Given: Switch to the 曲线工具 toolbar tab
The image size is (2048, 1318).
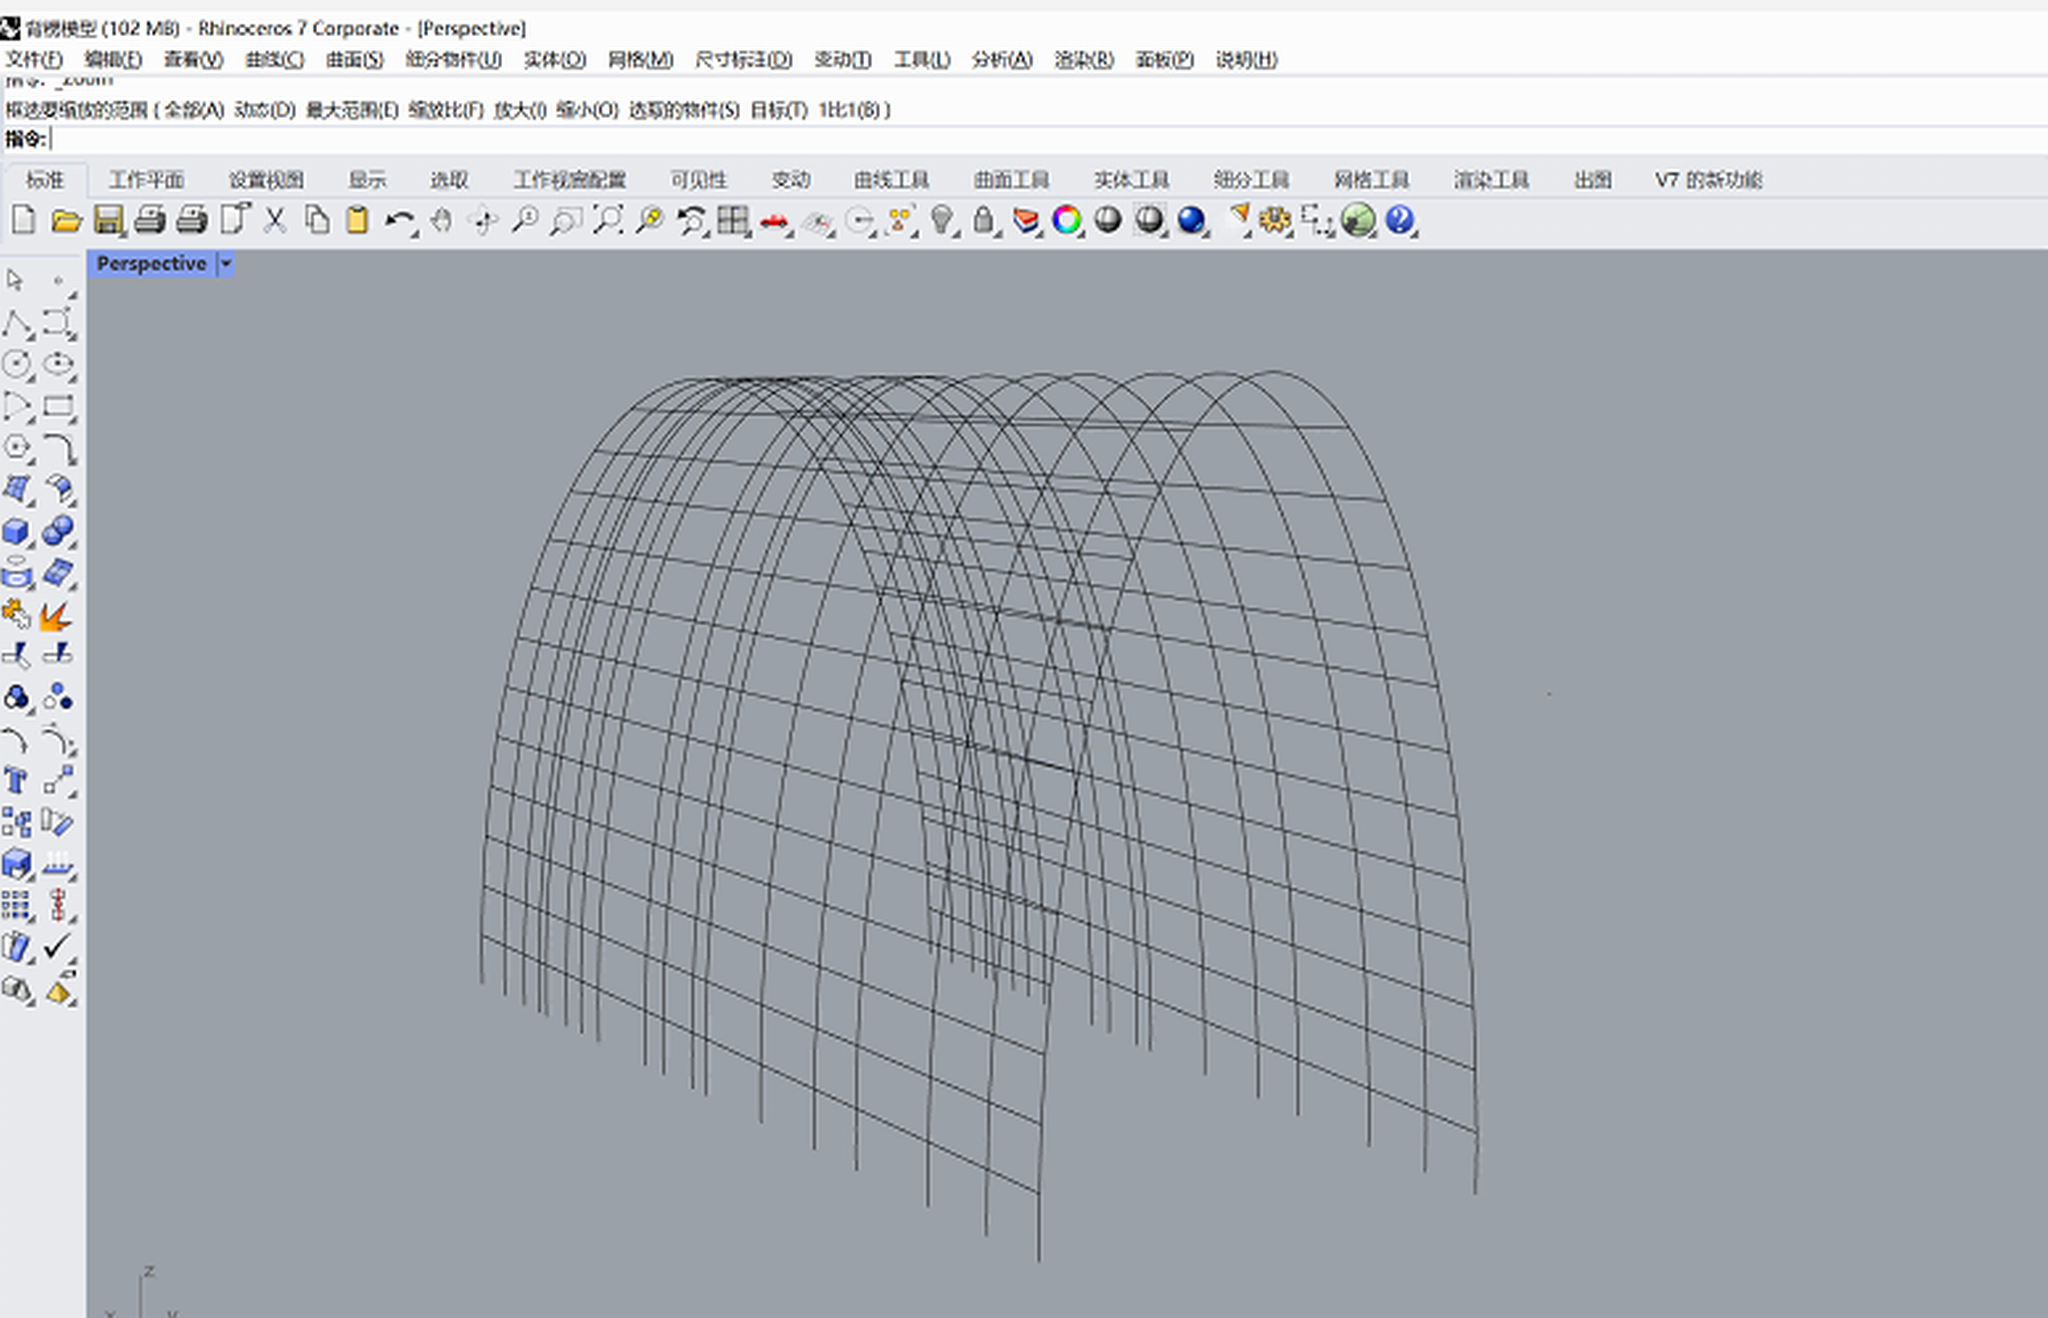Looking at the screenshot, I should [890, 180].
